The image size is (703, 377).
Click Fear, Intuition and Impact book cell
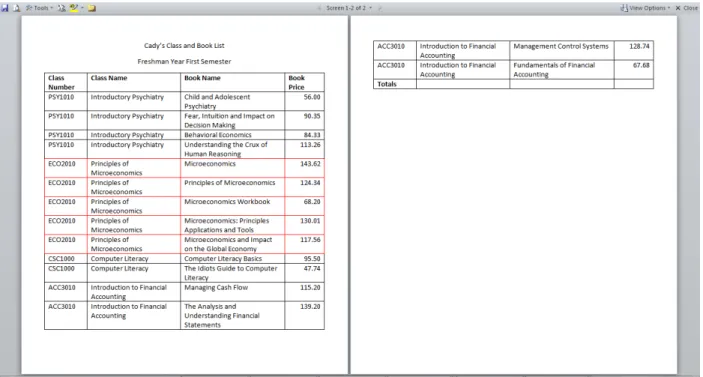232,121
